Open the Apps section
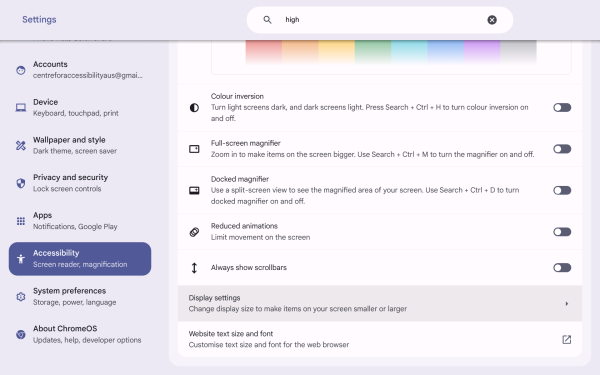 click(80, 221)
